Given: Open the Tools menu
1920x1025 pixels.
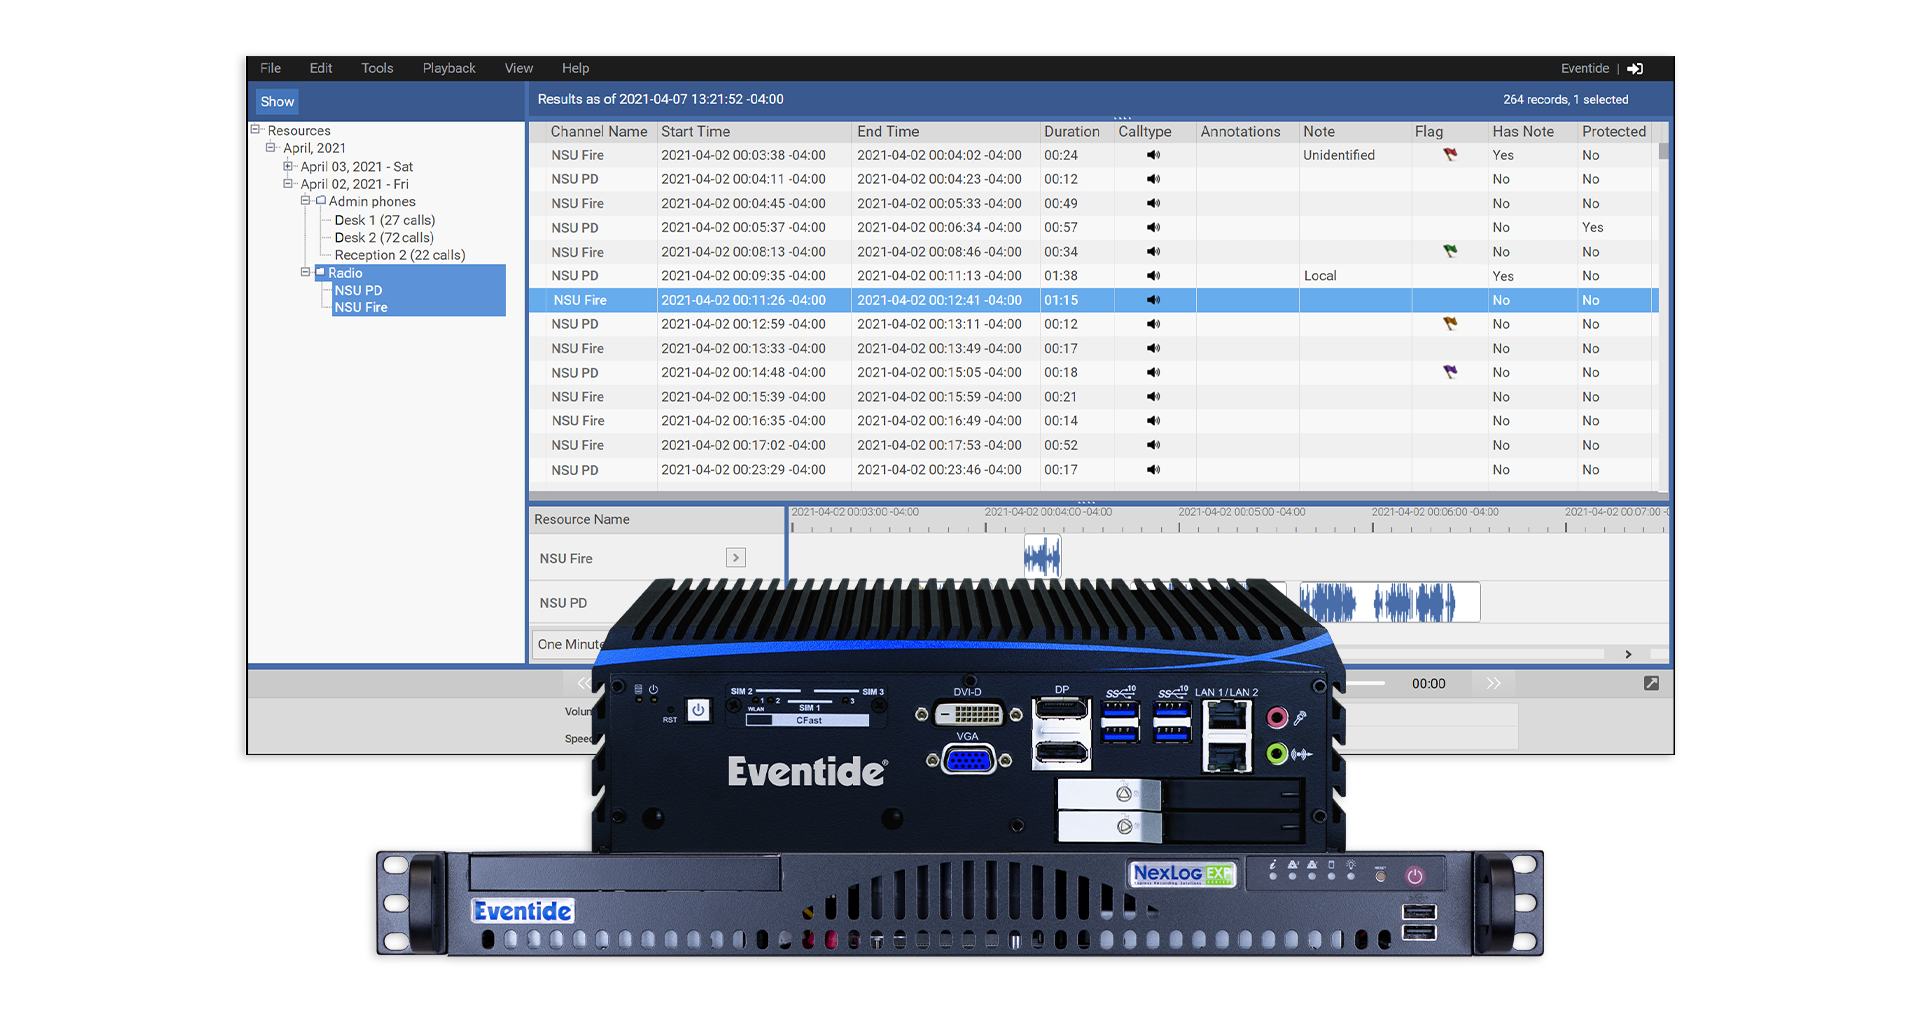Looking at the screenshot, I should (x=377, y=68).
